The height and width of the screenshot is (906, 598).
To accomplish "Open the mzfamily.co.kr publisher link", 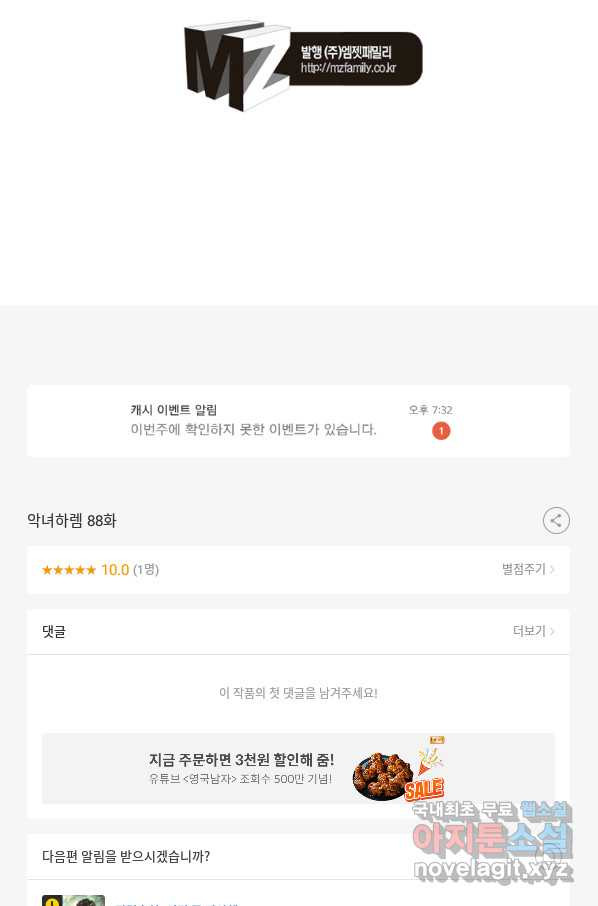I will [348, 68].
